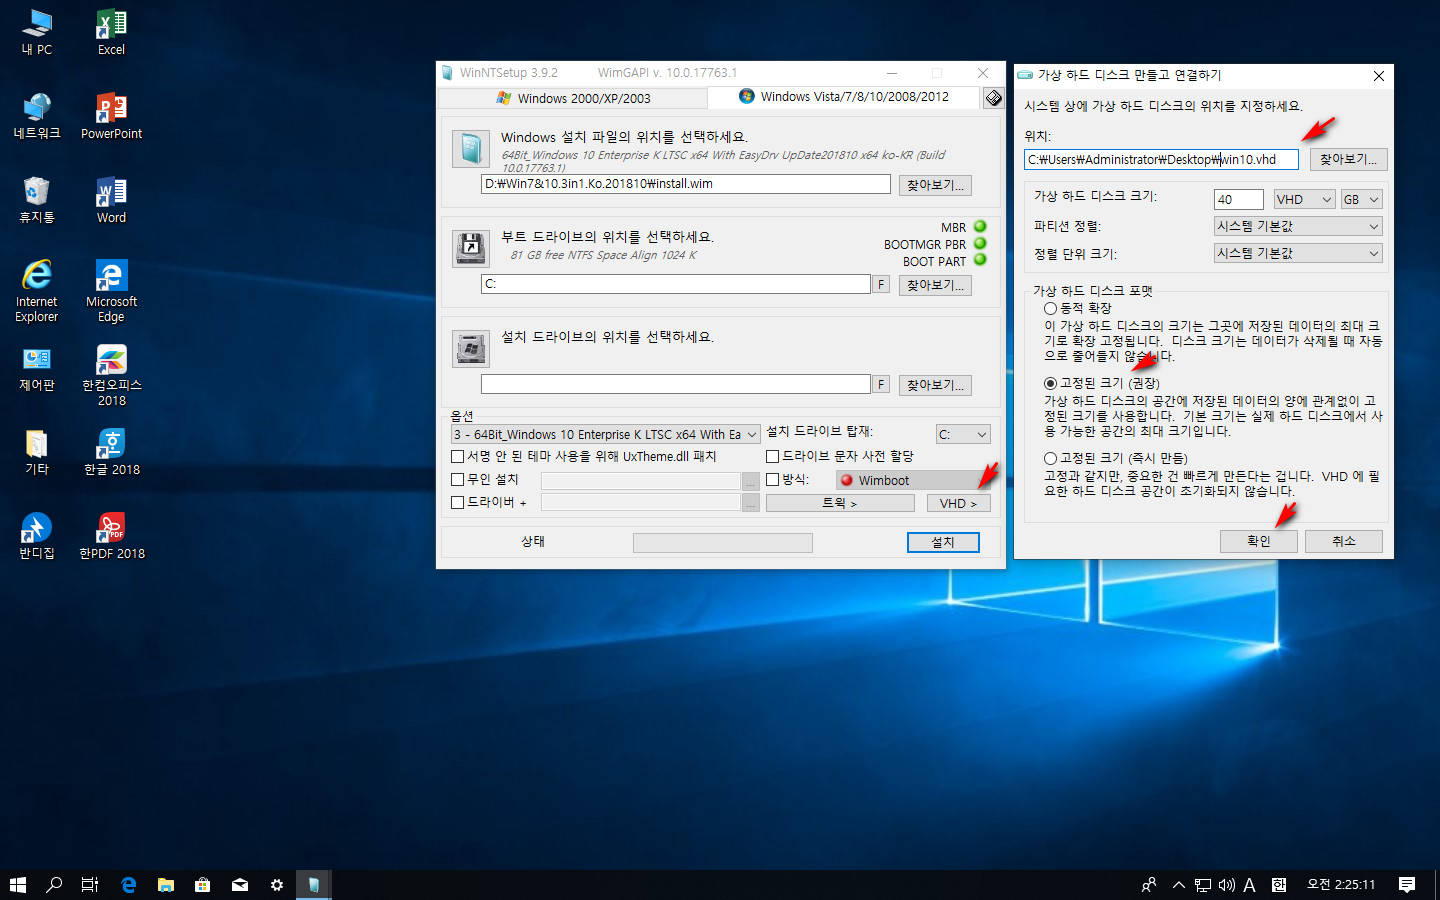
Task: Open File Explorer from taskbar
Action: (x=165, y=884)
